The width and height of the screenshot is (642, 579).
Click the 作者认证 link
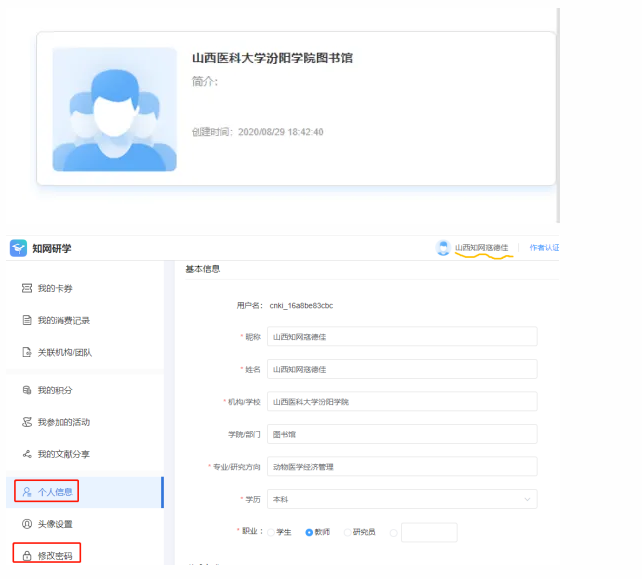point(544,248)
